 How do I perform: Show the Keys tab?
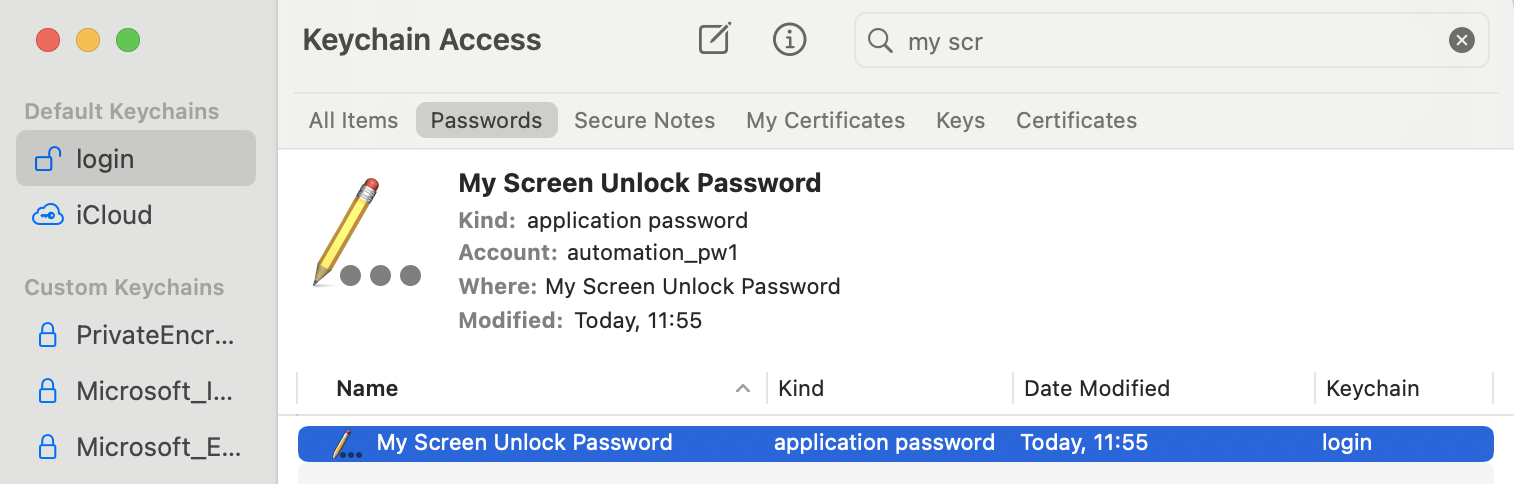click(960, 121)
